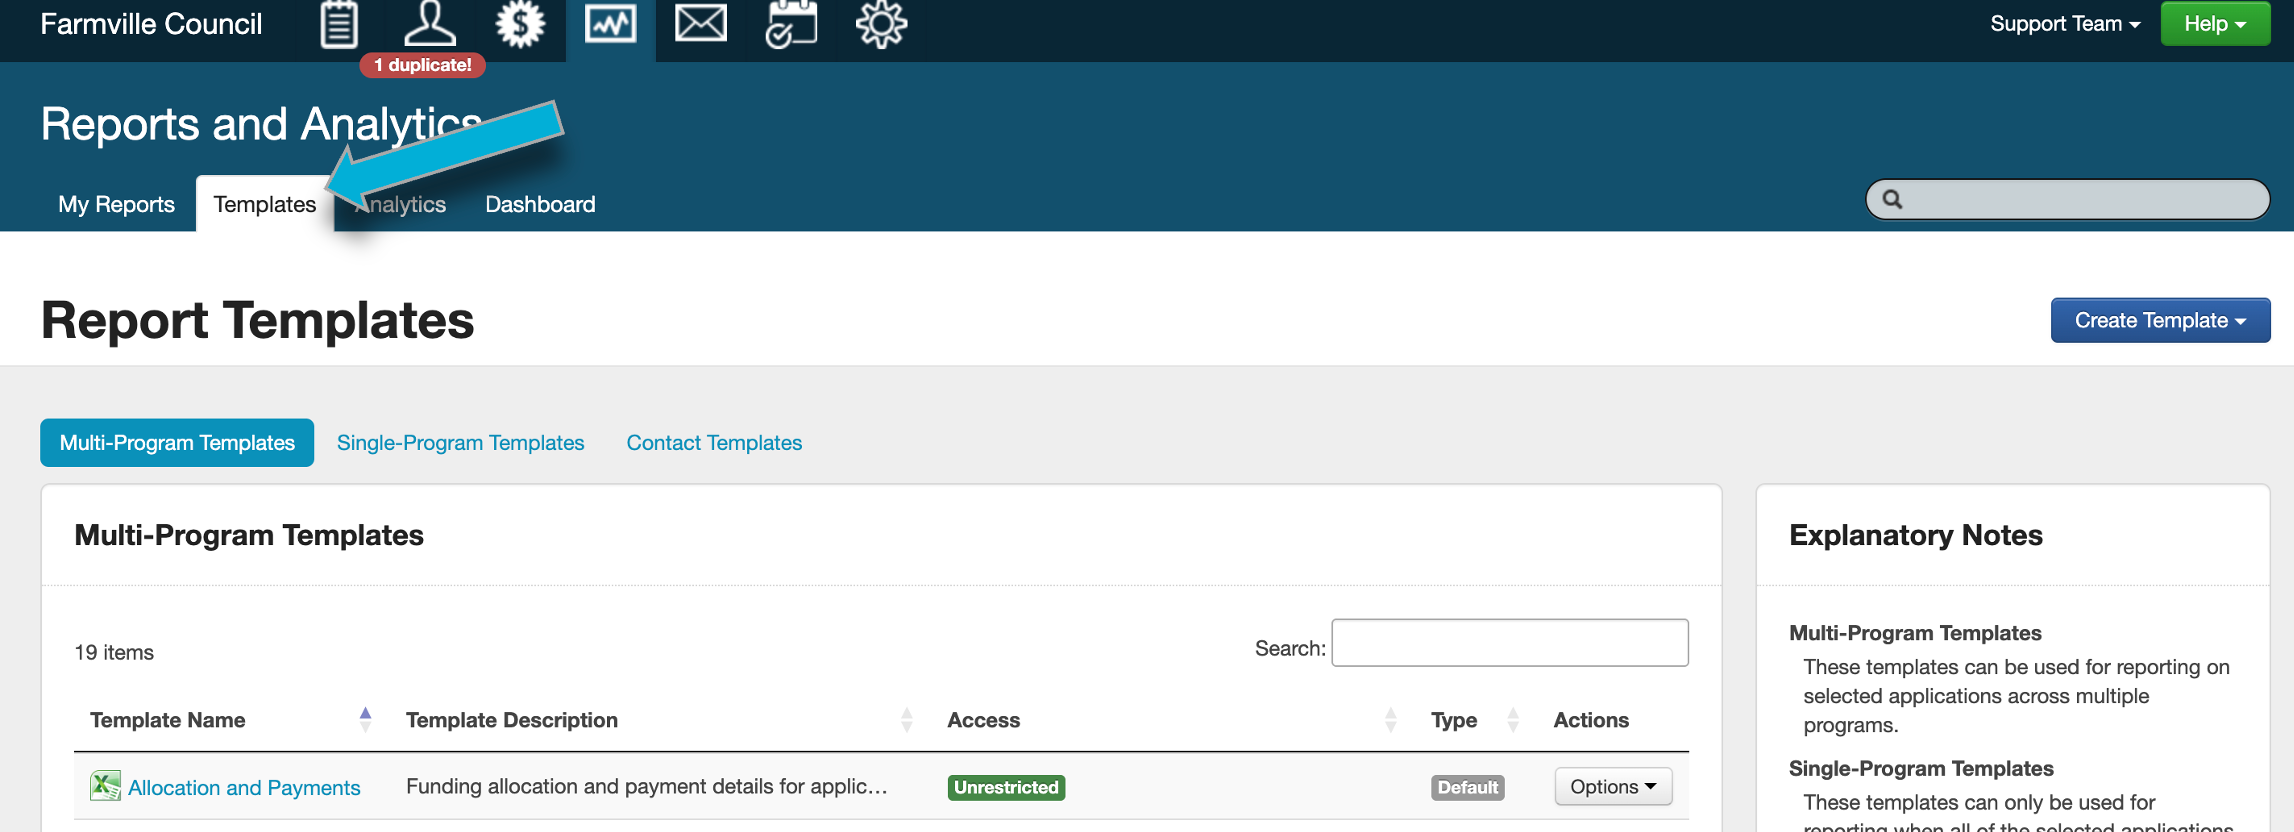Screen dimensions: 2294x832
Task: Open the Allocation and Payments template link
Action: [x=244, y=788]
